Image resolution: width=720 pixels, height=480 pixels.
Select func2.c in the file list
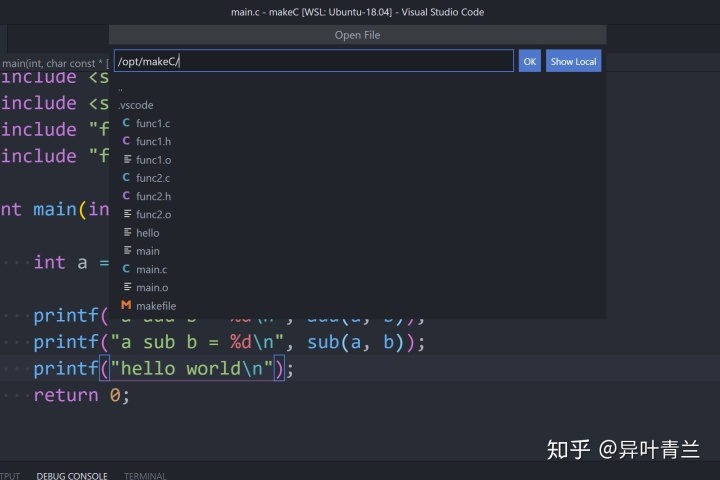coord(360,178)
